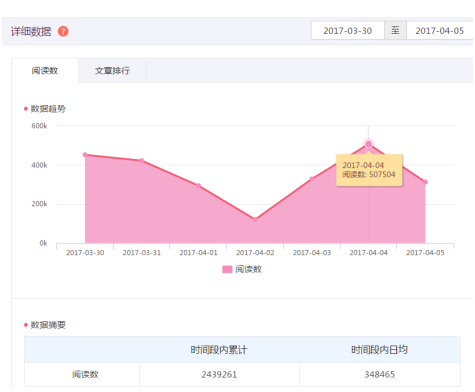
Task: Open the end date field 2017-04-05
Action: coord(439,31)
